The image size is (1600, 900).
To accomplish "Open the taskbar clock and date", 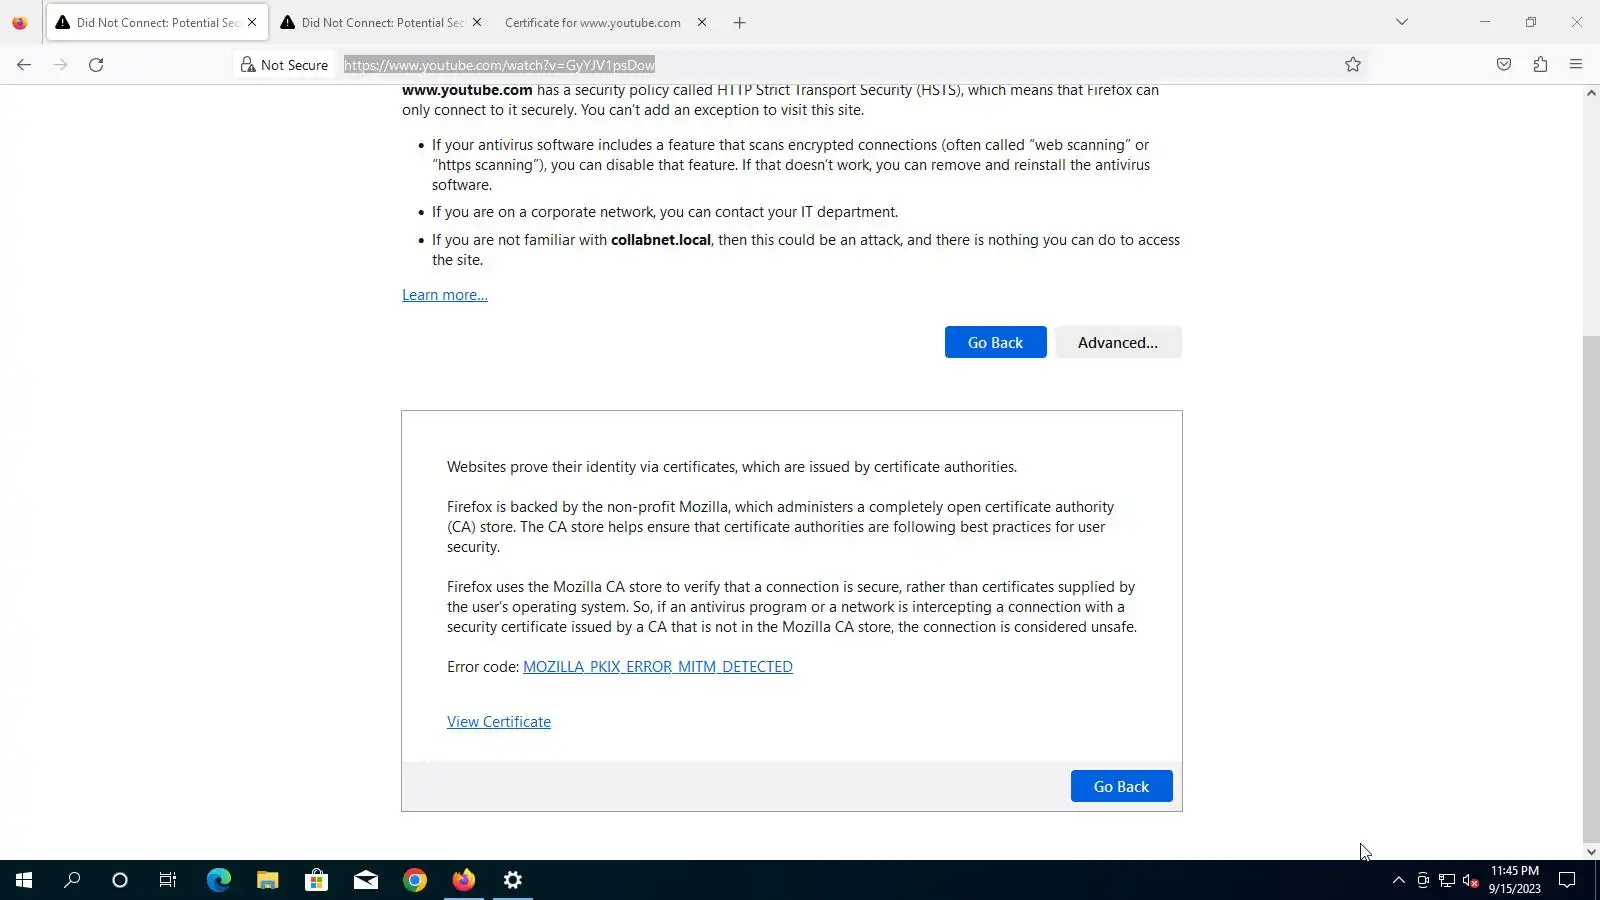I will pos(1514,880).
